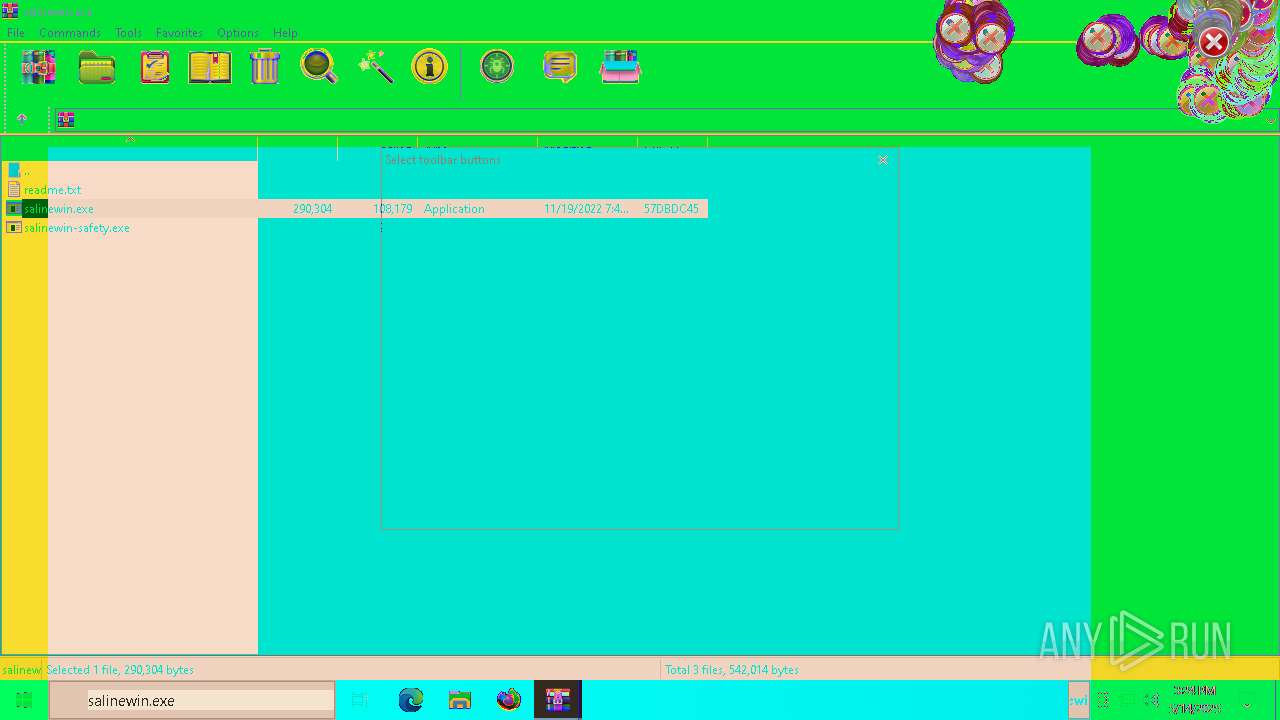This screenshot has width=1280, height=720.
Task: Open the Commands menu
Action: [70, 33]
